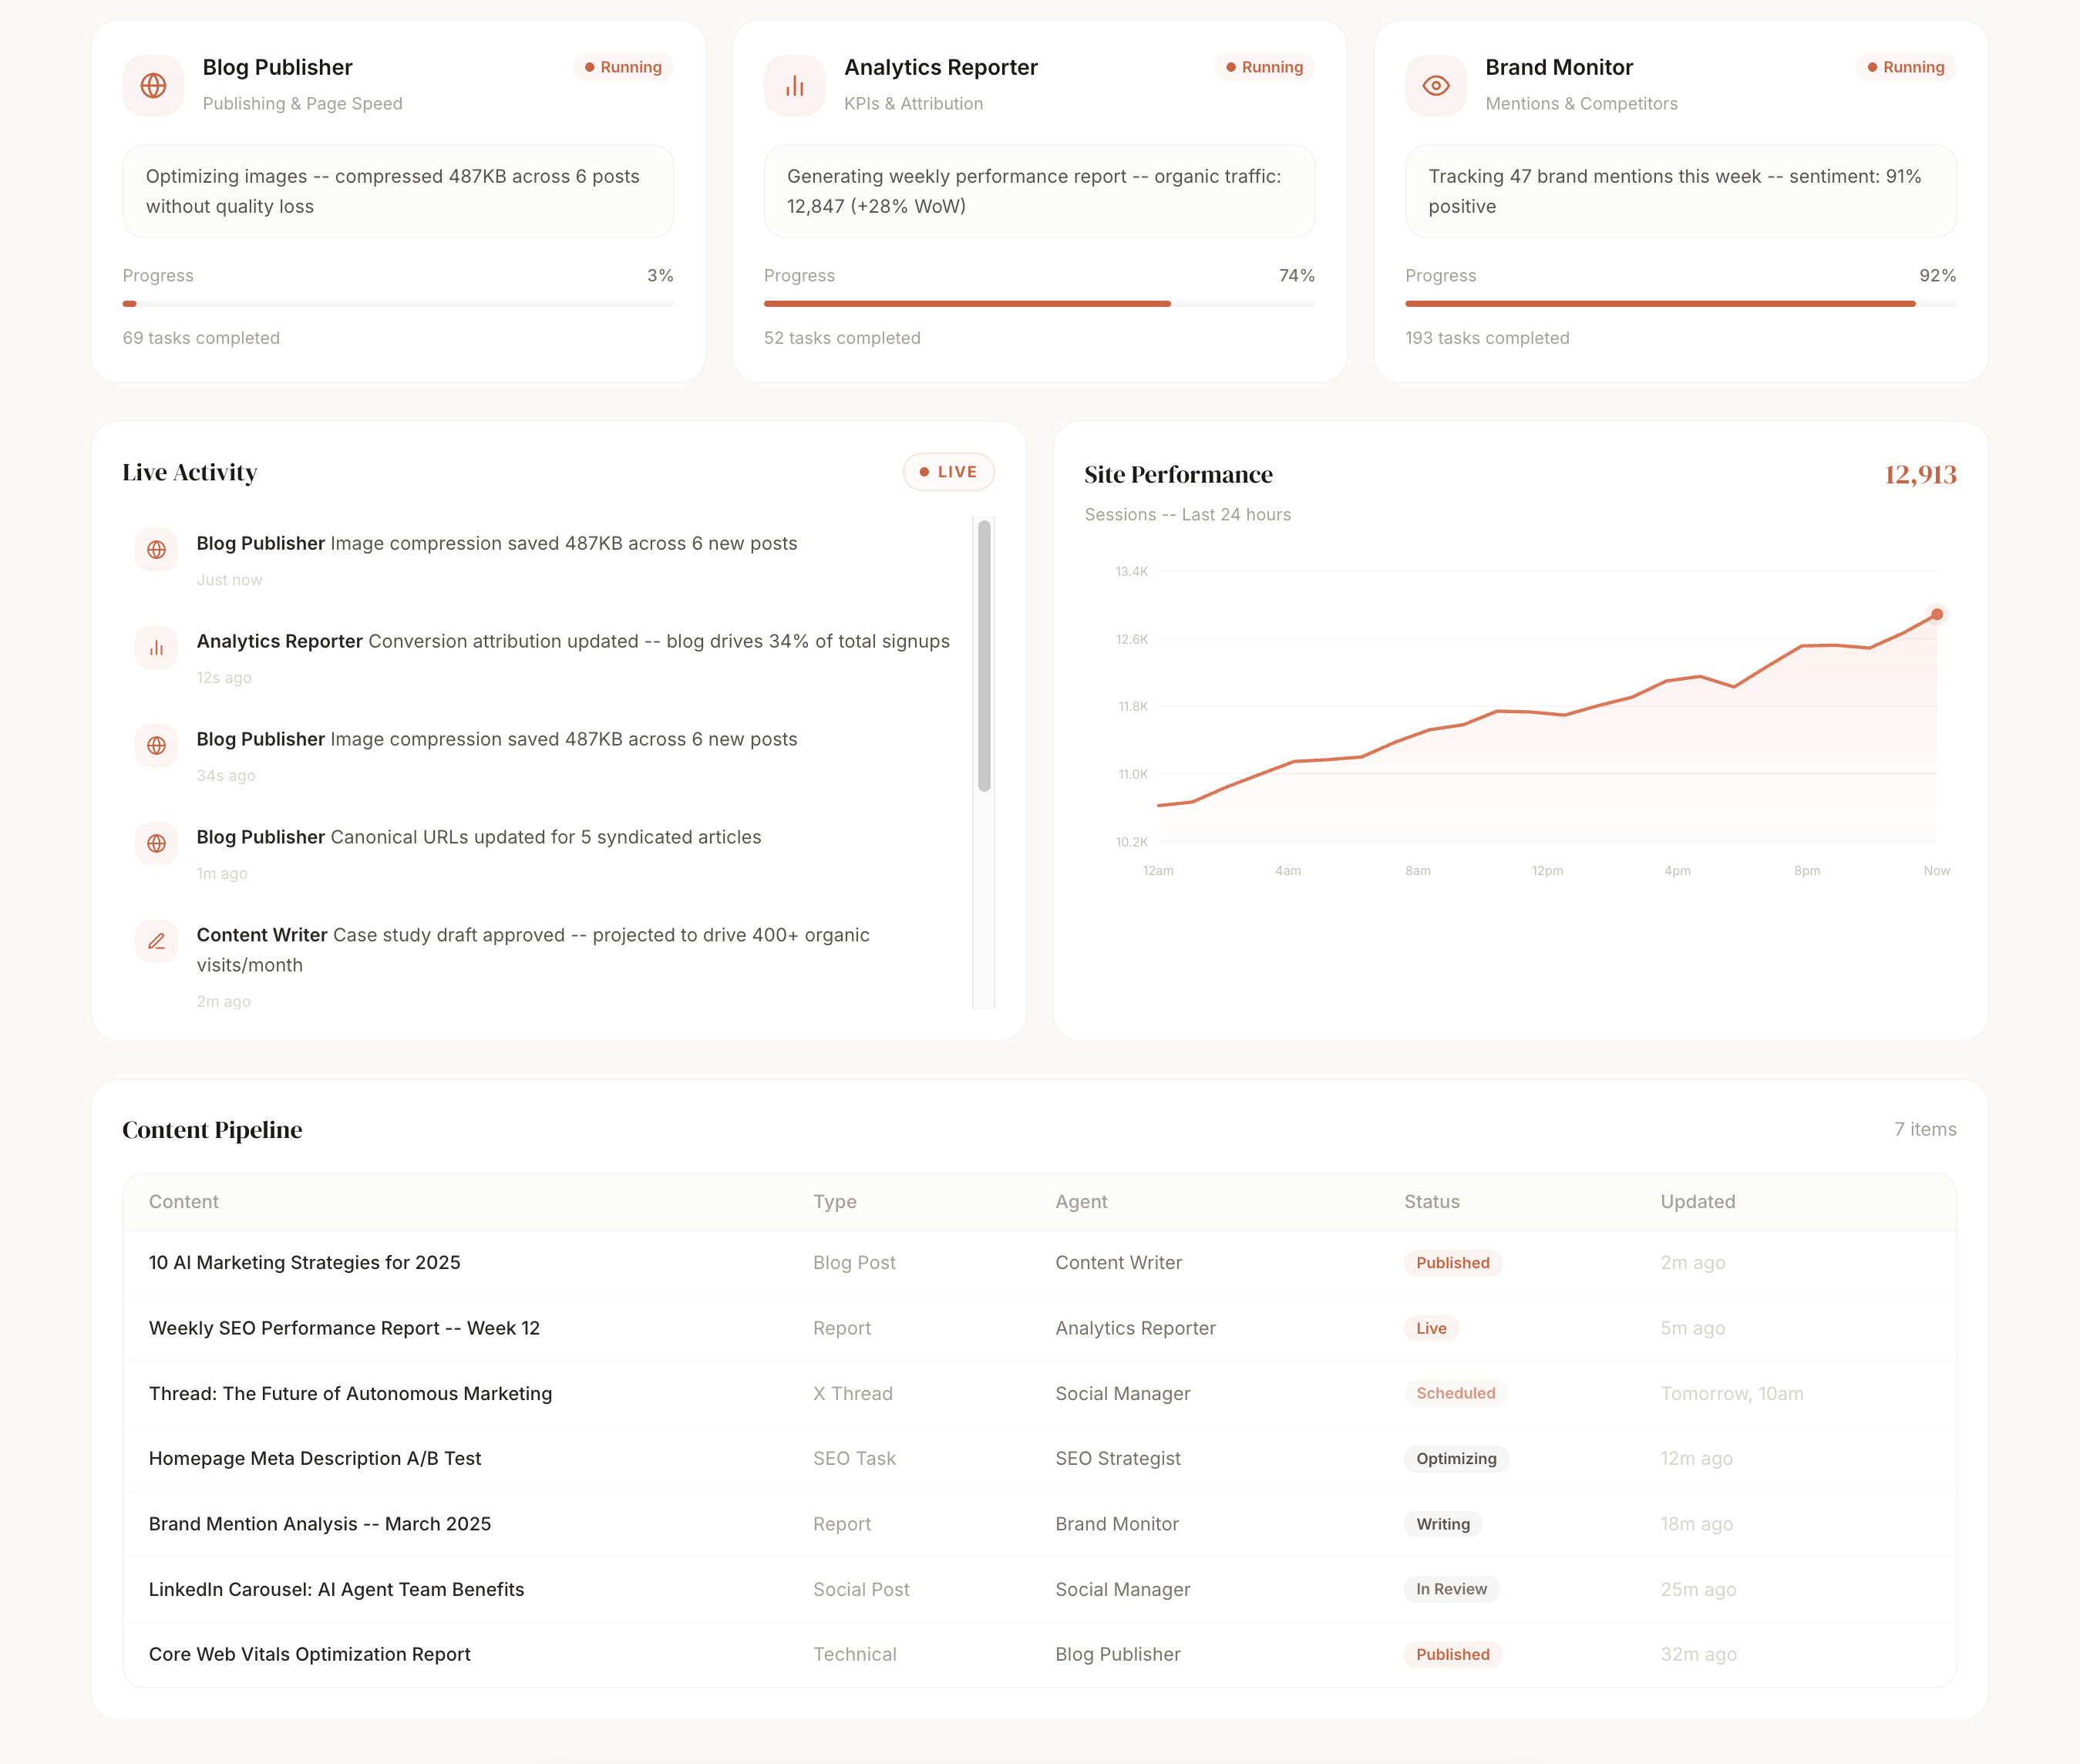Click the Live Activity scrollbar thumb
Screen dimensions: 2080x1764
(x=984, y=656)
